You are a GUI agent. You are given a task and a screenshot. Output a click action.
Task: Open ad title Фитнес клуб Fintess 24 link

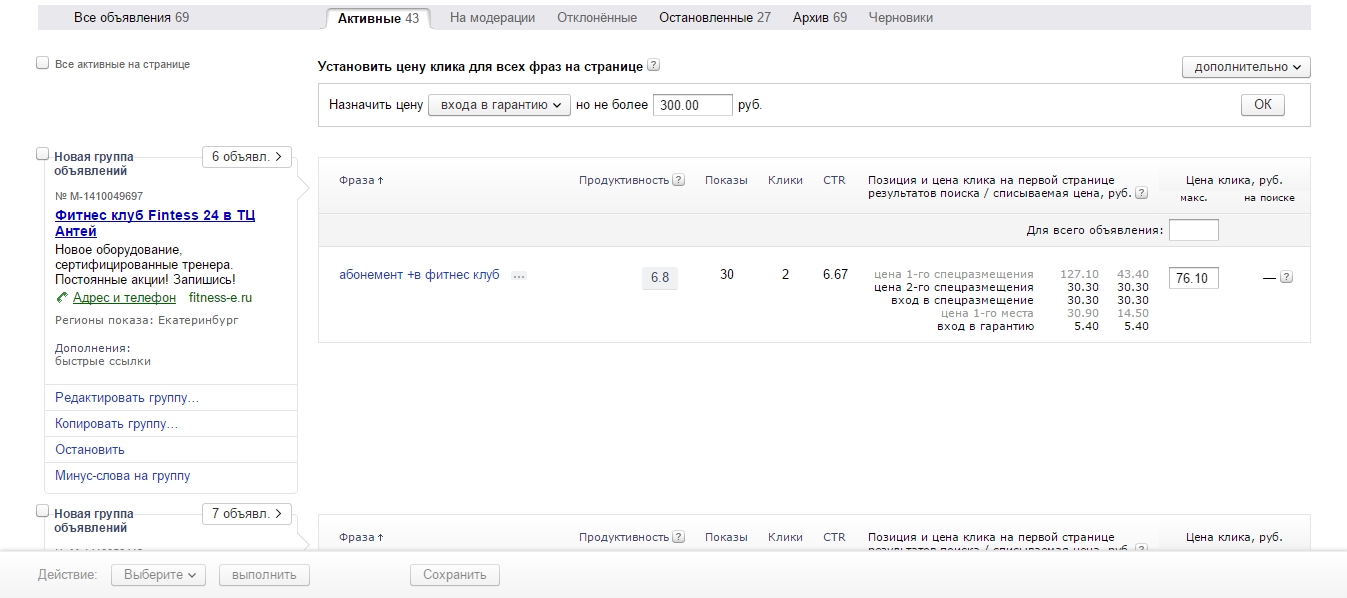pyautogui.click(x=155, y=223)
